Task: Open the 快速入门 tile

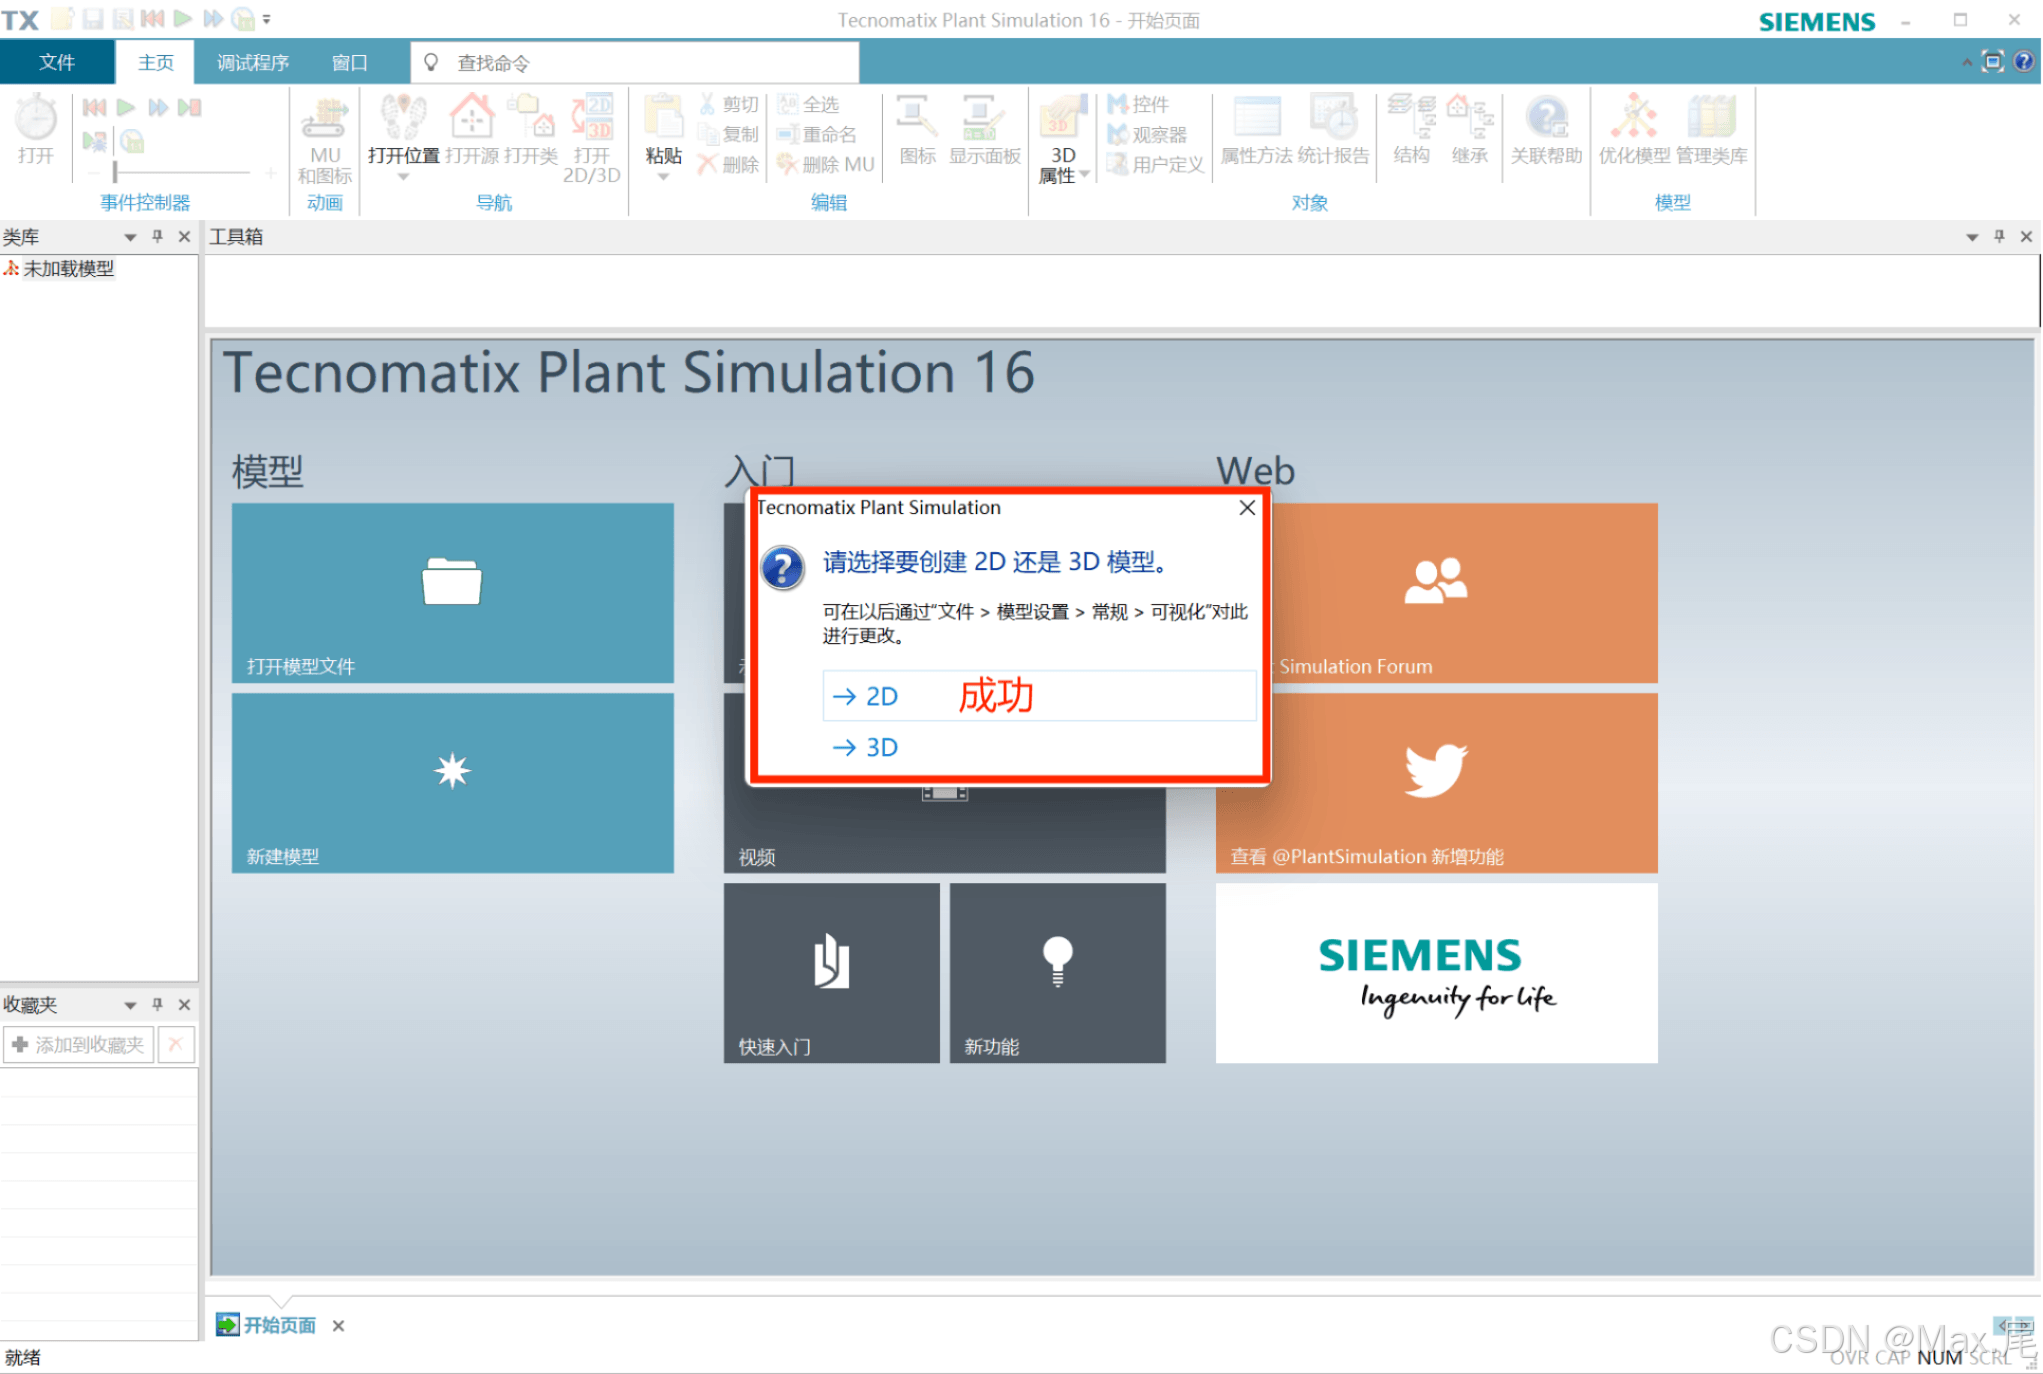Action: tap(831, 972)
